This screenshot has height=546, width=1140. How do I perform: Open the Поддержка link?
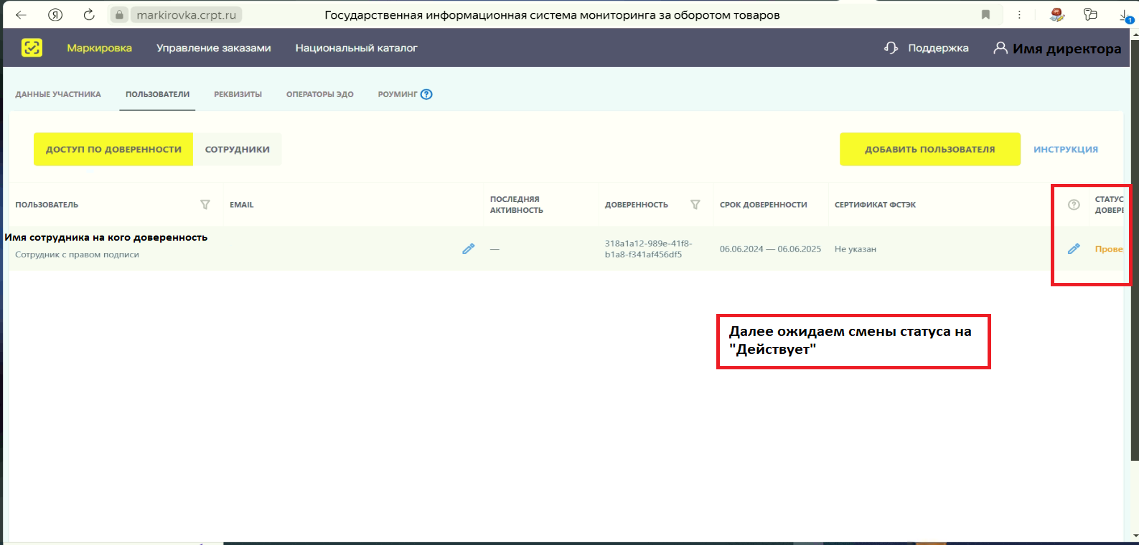(938, 48)
